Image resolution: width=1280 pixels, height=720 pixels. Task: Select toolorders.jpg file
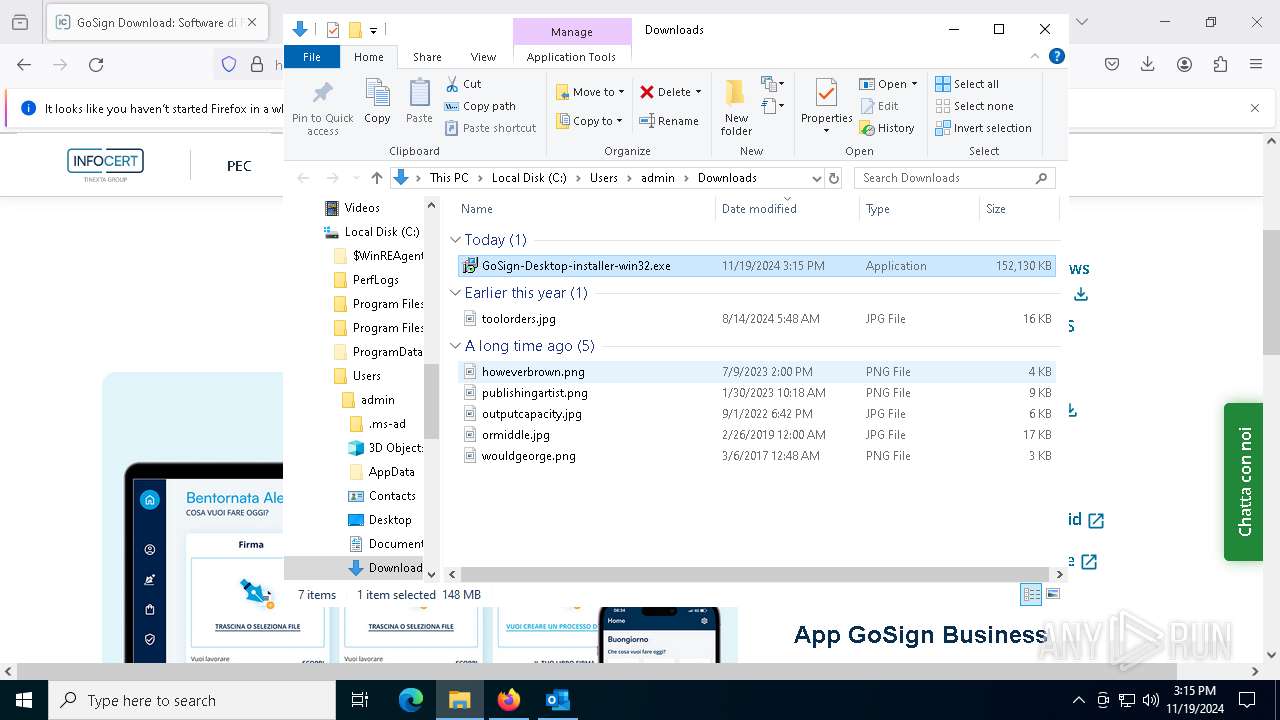tap(756, 319)
